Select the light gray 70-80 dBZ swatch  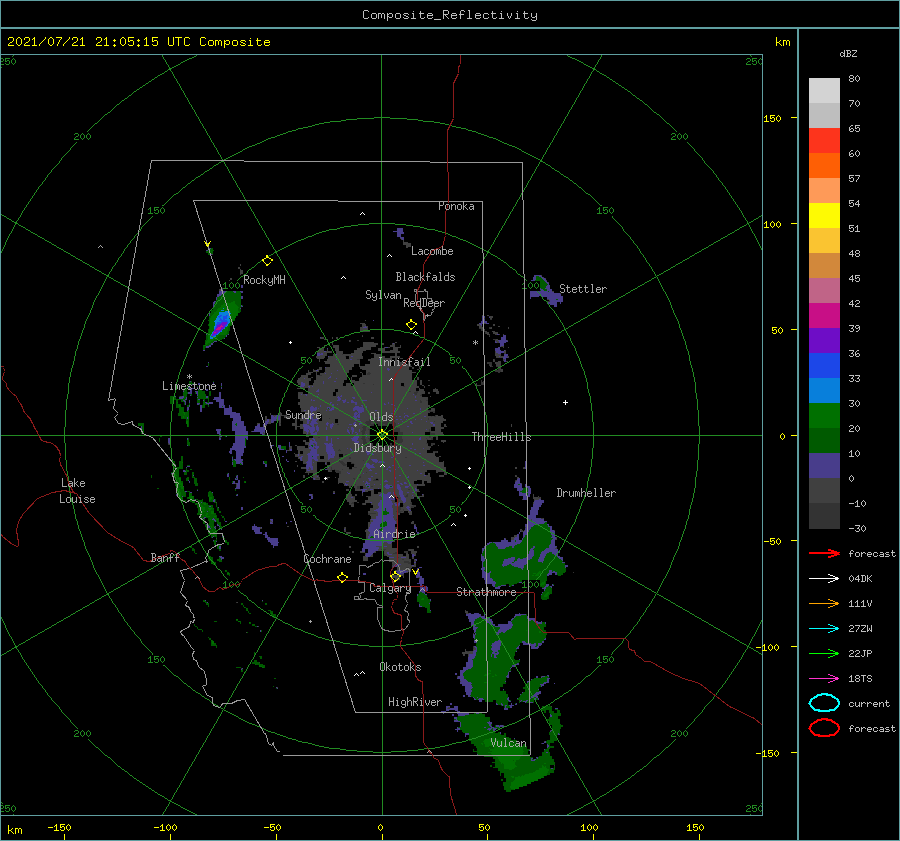824,91
